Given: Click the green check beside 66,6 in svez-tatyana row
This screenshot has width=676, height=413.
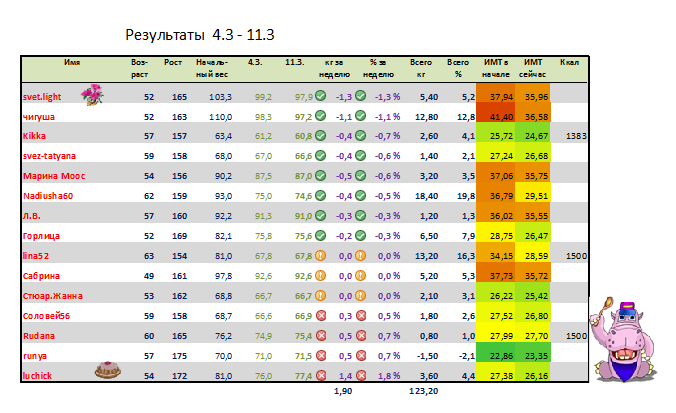Looking at the screenshot, I should pos(320,155).
